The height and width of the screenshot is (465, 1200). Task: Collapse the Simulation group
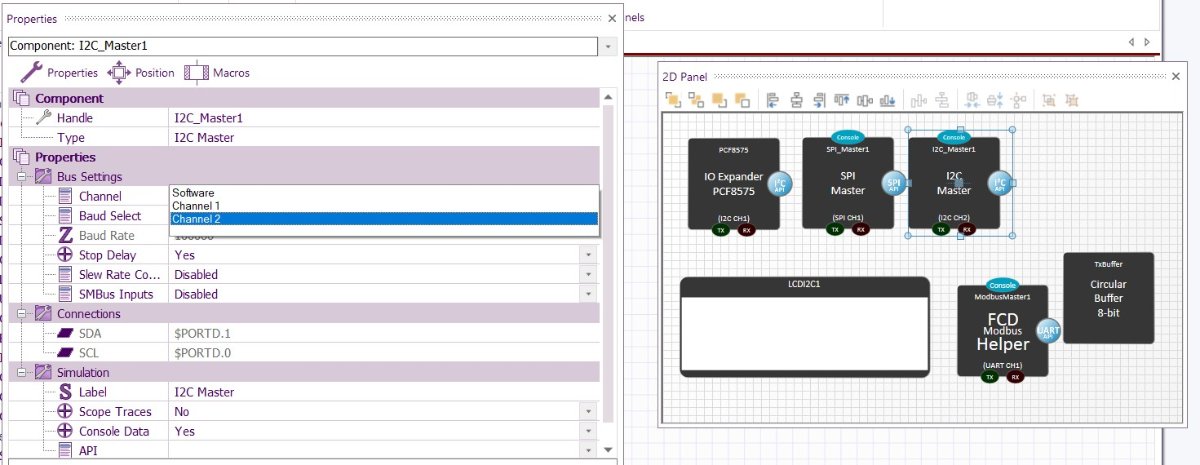(x=22, y=372)
